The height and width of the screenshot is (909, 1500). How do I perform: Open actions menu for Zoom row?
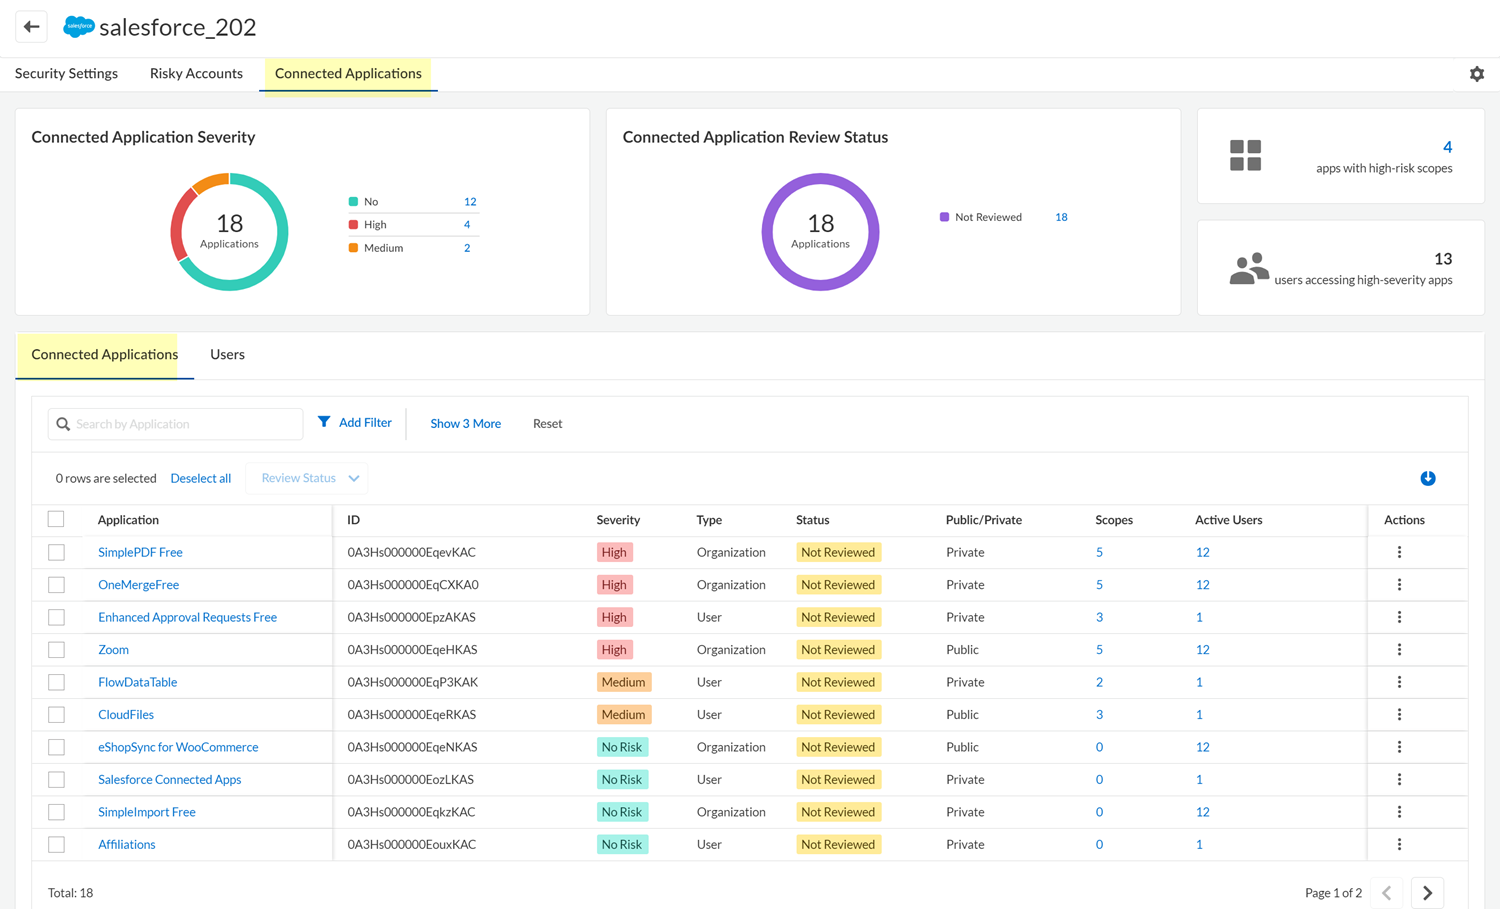(x=1399, y=650)
